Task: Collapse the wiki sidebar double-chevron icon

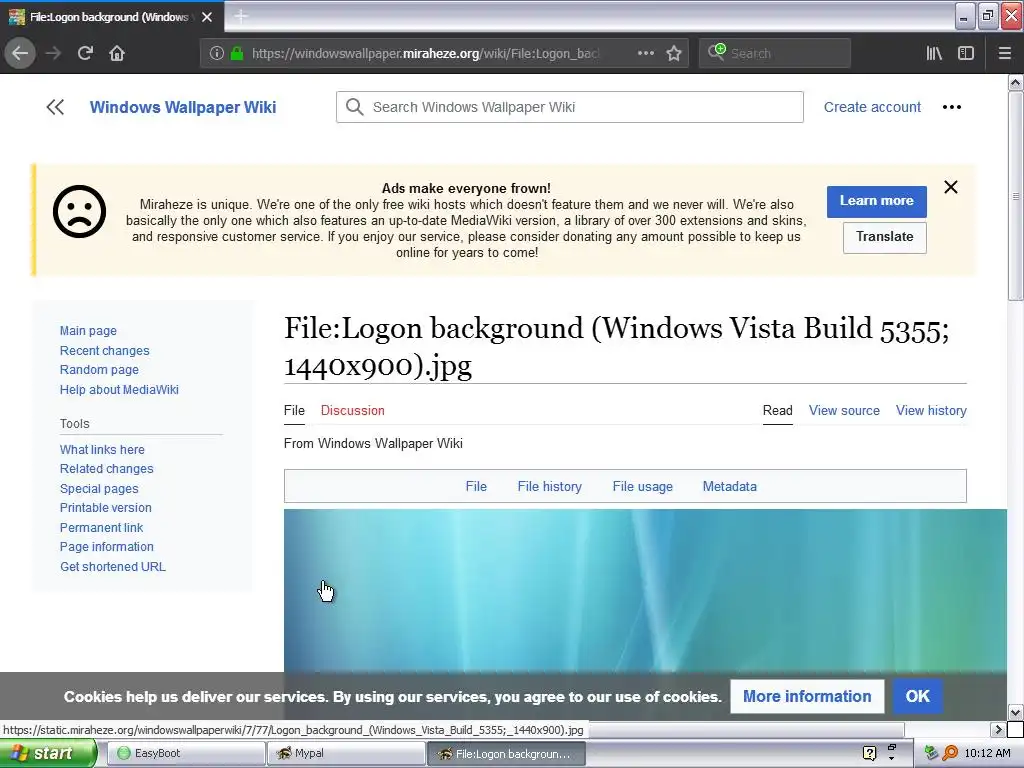Action: (56, 107)
